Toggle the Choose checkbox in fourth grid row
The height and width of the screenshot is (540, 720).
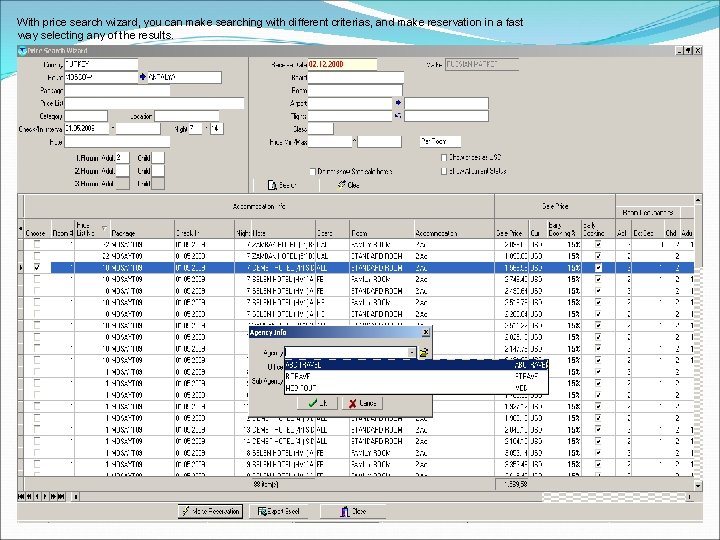point(37,279)
